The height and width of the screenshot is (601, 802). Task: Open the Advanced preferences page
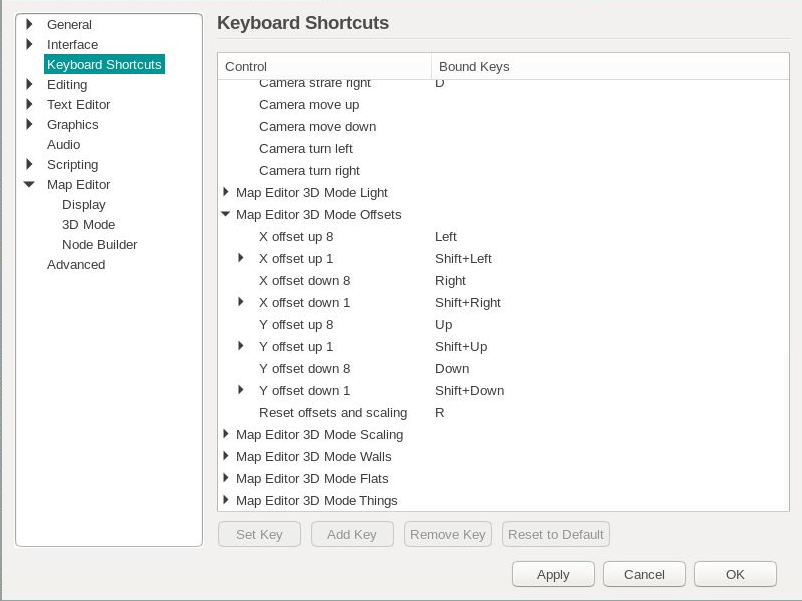pyautogui.click(x=76, y=264)
